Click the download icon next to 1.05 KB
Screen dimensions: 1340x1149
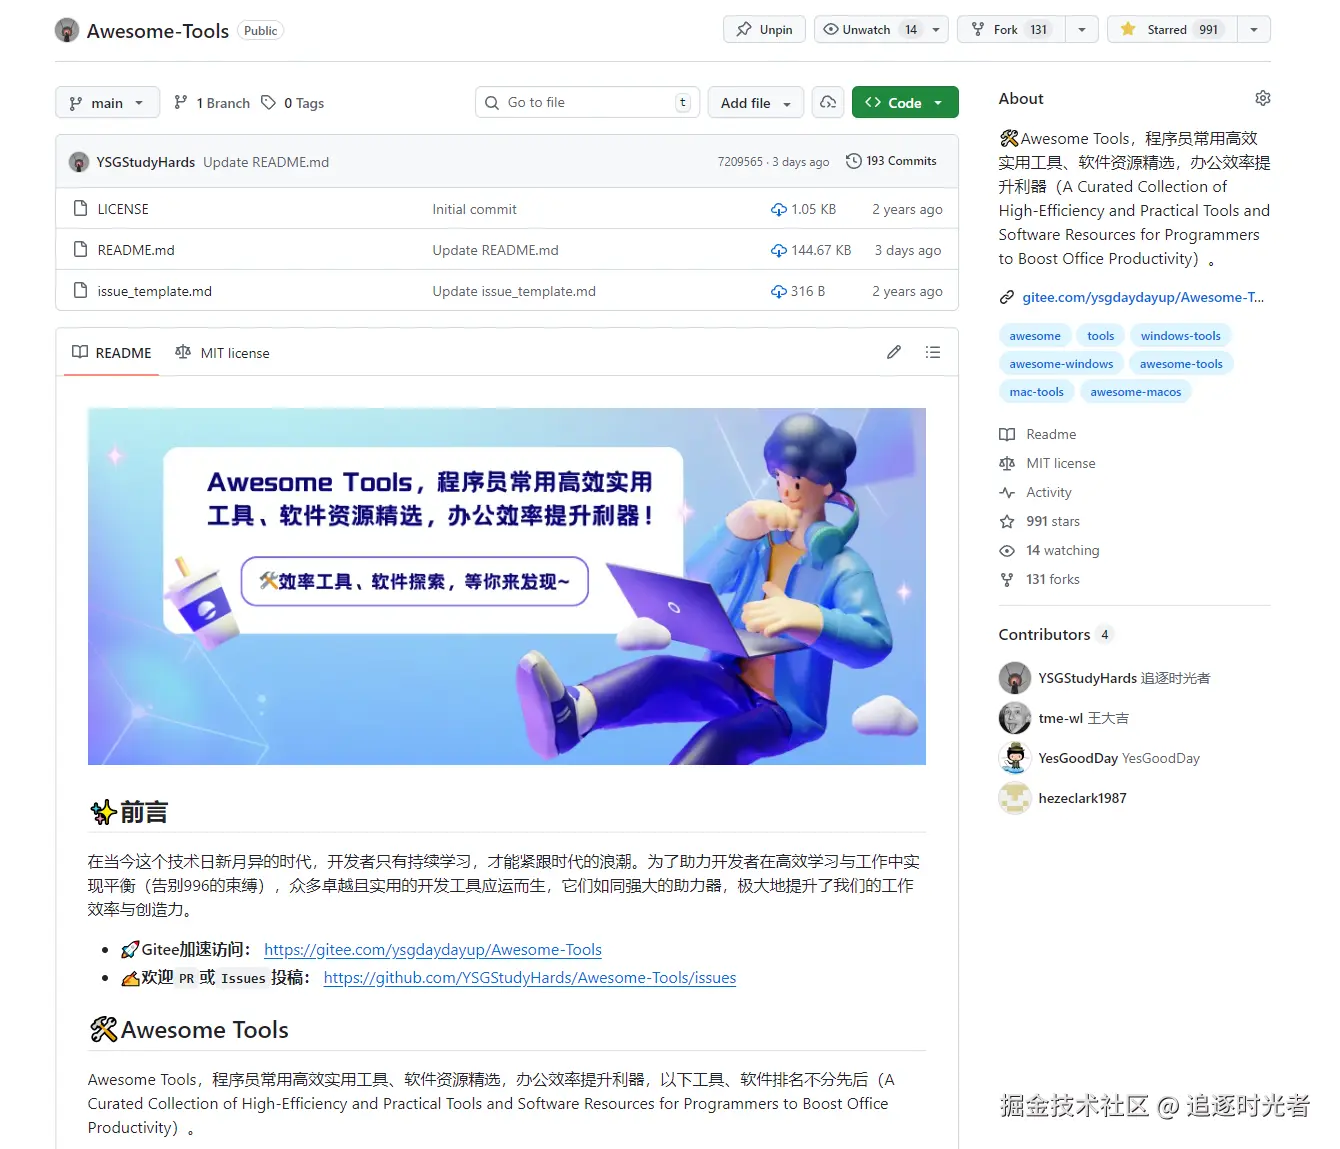coord(778,209)
